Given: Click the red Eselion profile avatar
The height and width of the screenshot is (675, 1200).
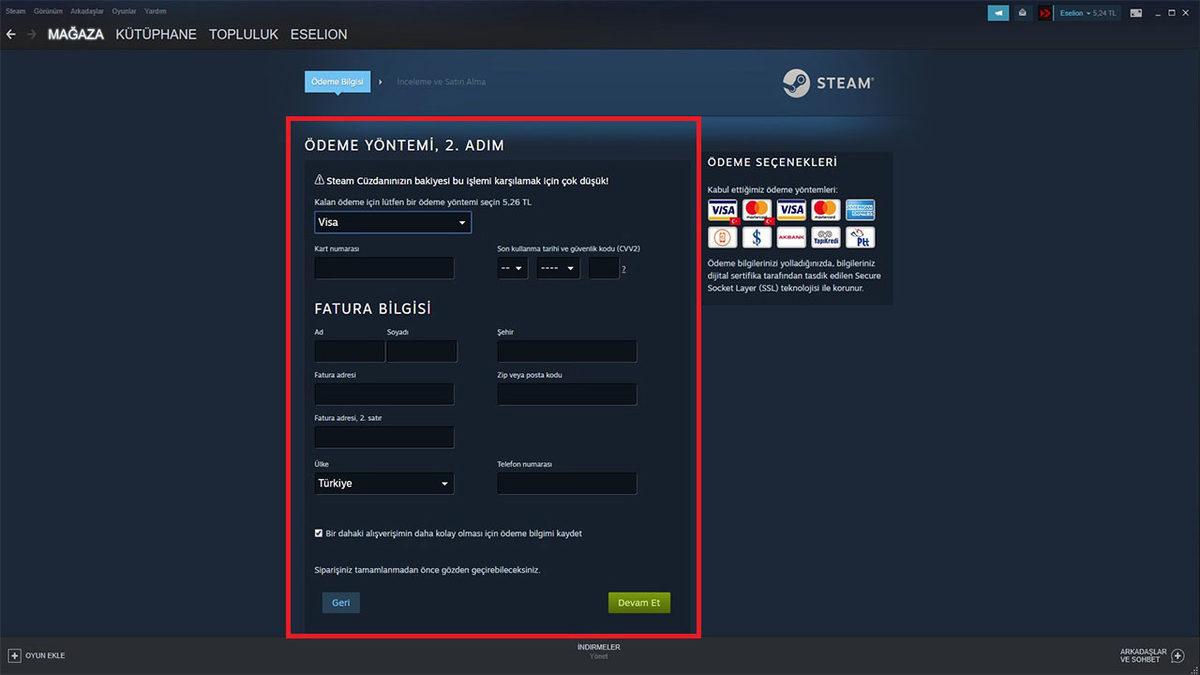Looking at the screenshot, I should (1045, 13).
